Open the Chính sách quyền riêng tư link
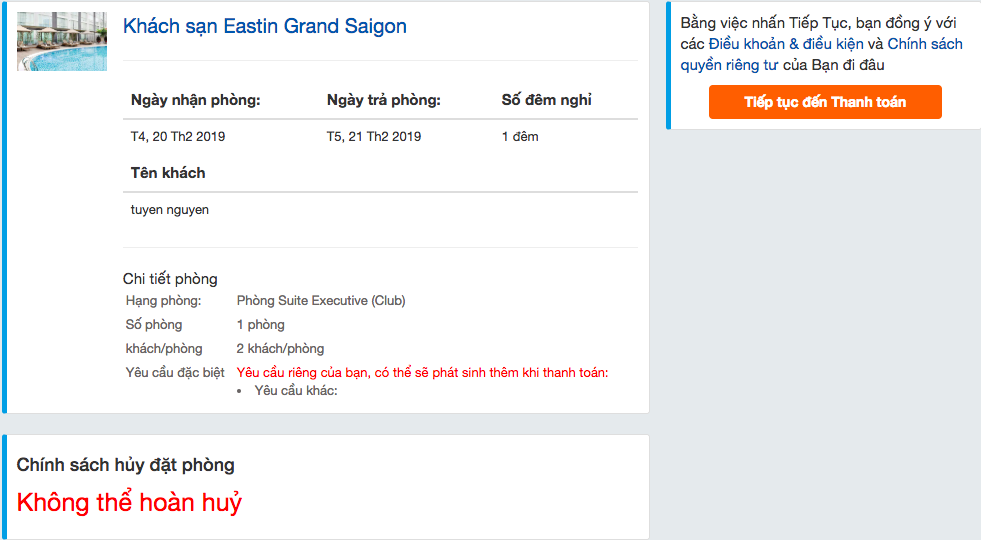The image size is (981, 540). 924,44
